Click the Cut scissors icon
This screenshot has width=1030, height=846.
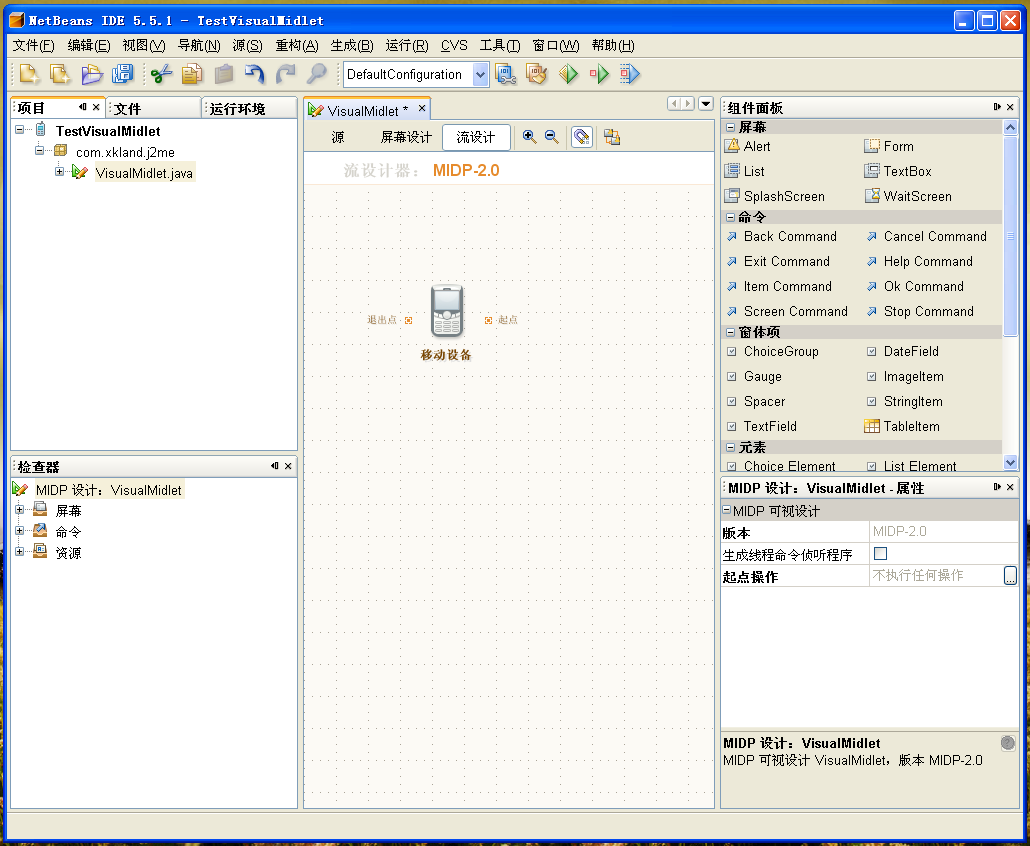click(161, 74)
